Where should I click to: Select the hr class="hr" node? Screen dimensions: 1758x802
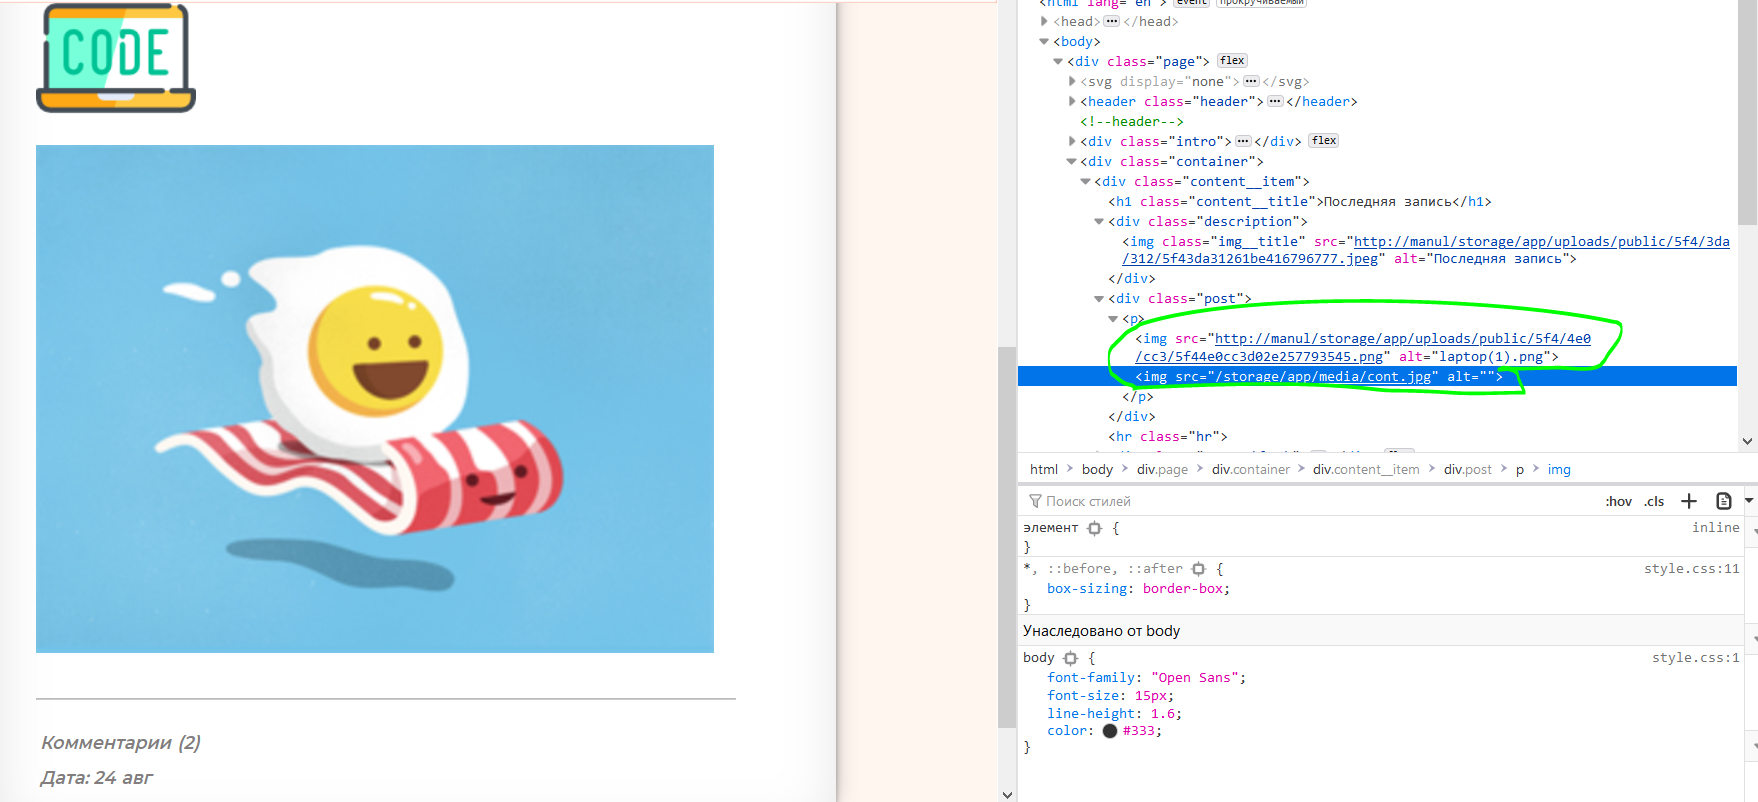coord(1167,436)
